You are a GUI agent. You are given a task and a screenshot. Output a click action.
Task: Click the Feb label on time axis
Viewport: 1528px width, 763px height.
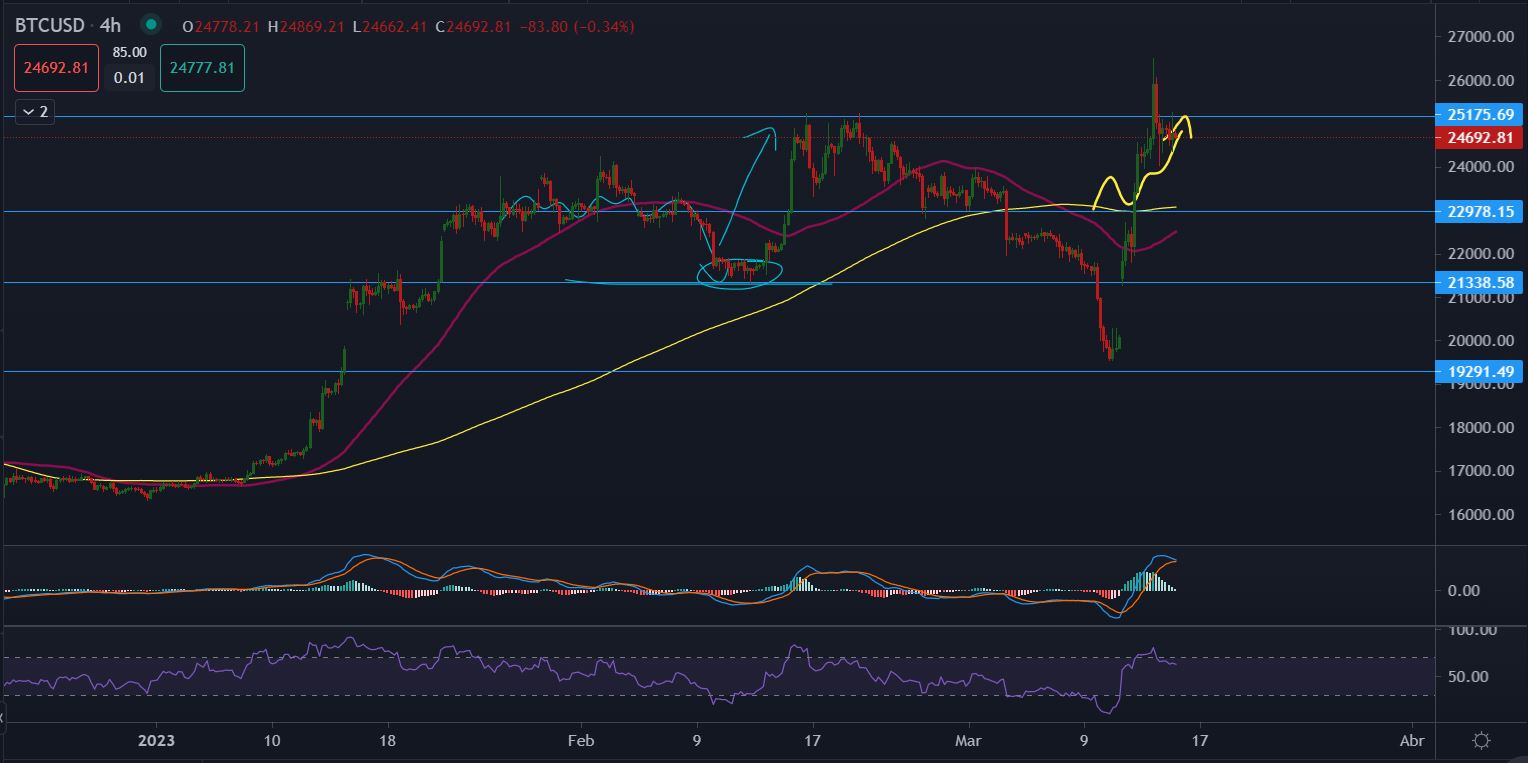pyautogui.click(x=580, y=741)
